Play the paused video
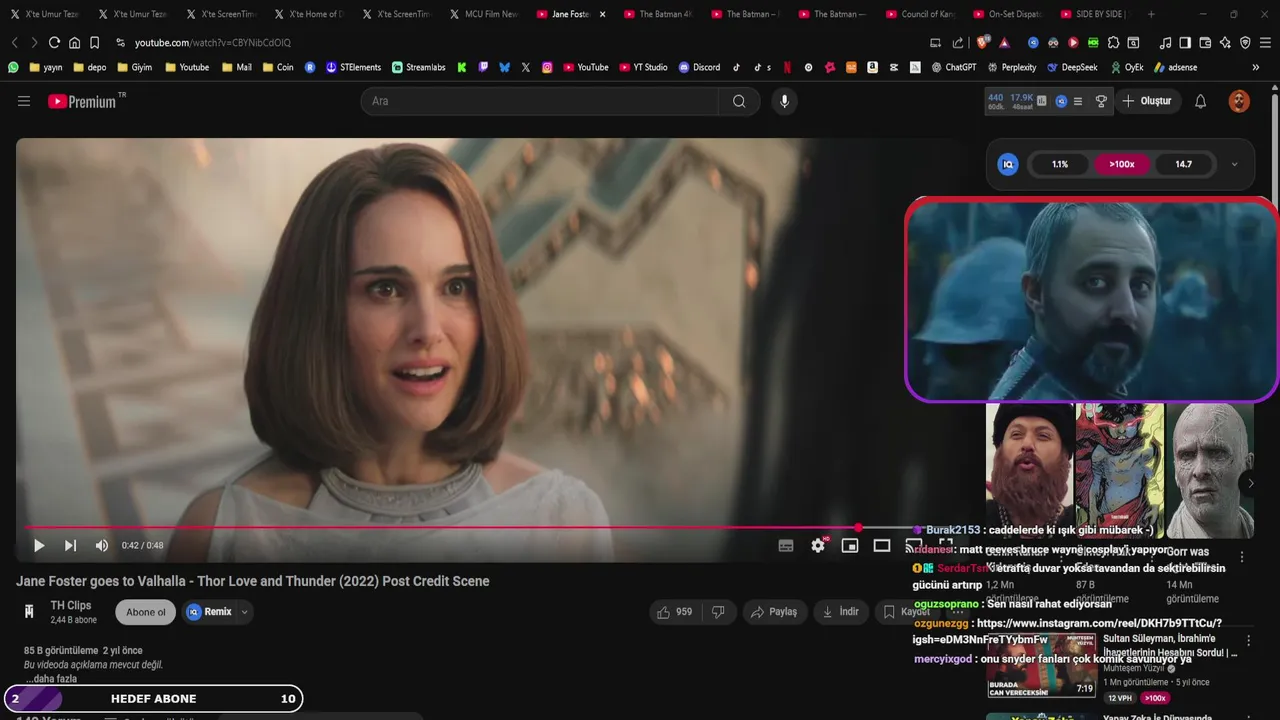Viewport: 1280px width, 720px height. point(39,546)
